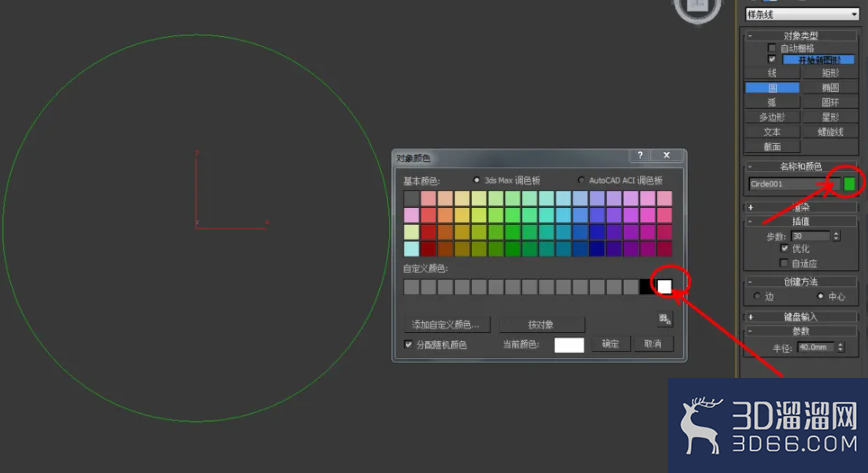
Task: Click the Circle001 name field
Action: (794, 184)
